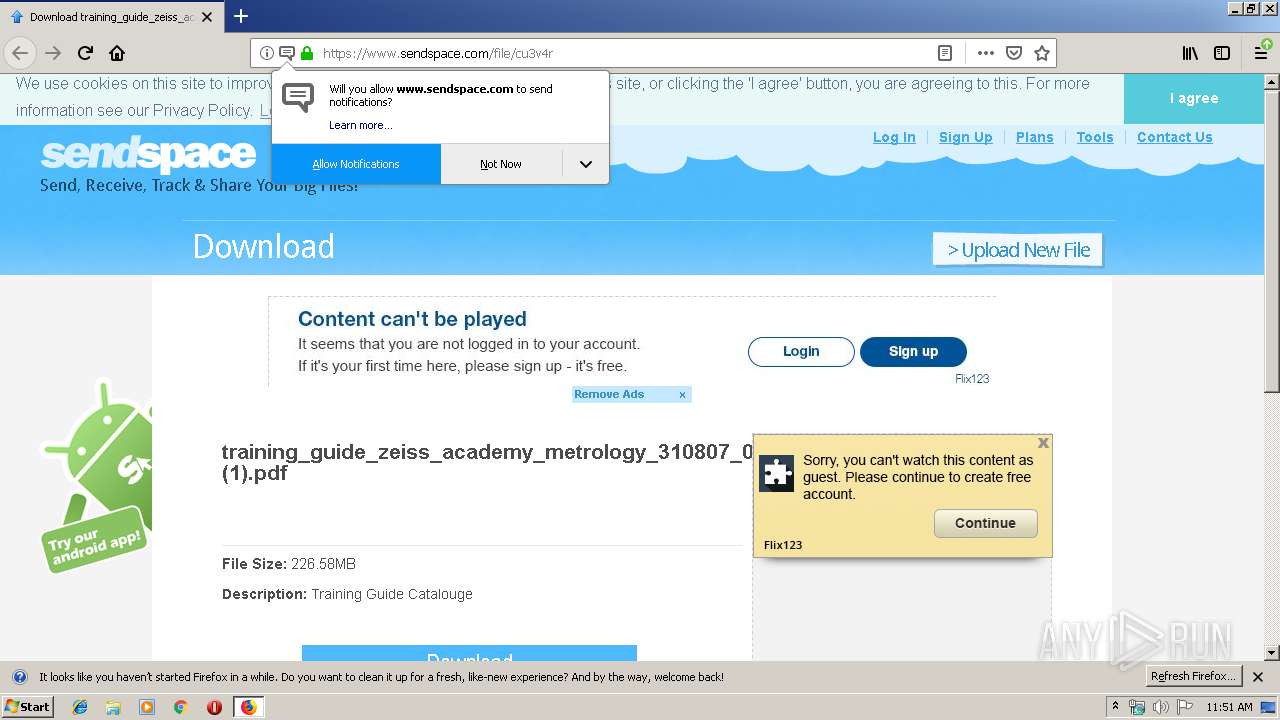Click the address bar URL field
The height and width of the screenshot is (720, 1280).
[x=625, y=53]
